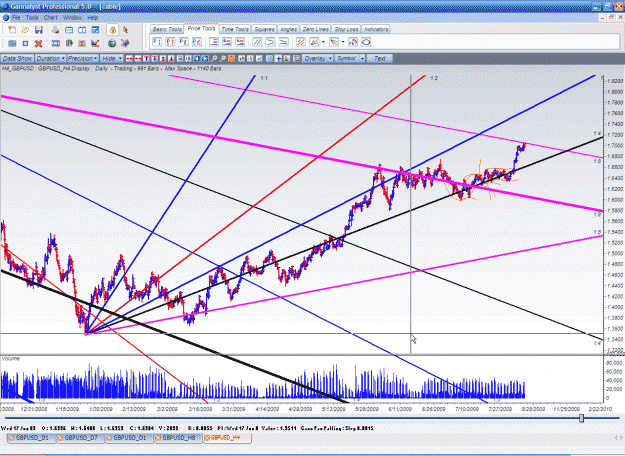Click the chart scroll slider handle
Image resolution: width=625 pixels, height=456 pixels.
tap(582, 418)
